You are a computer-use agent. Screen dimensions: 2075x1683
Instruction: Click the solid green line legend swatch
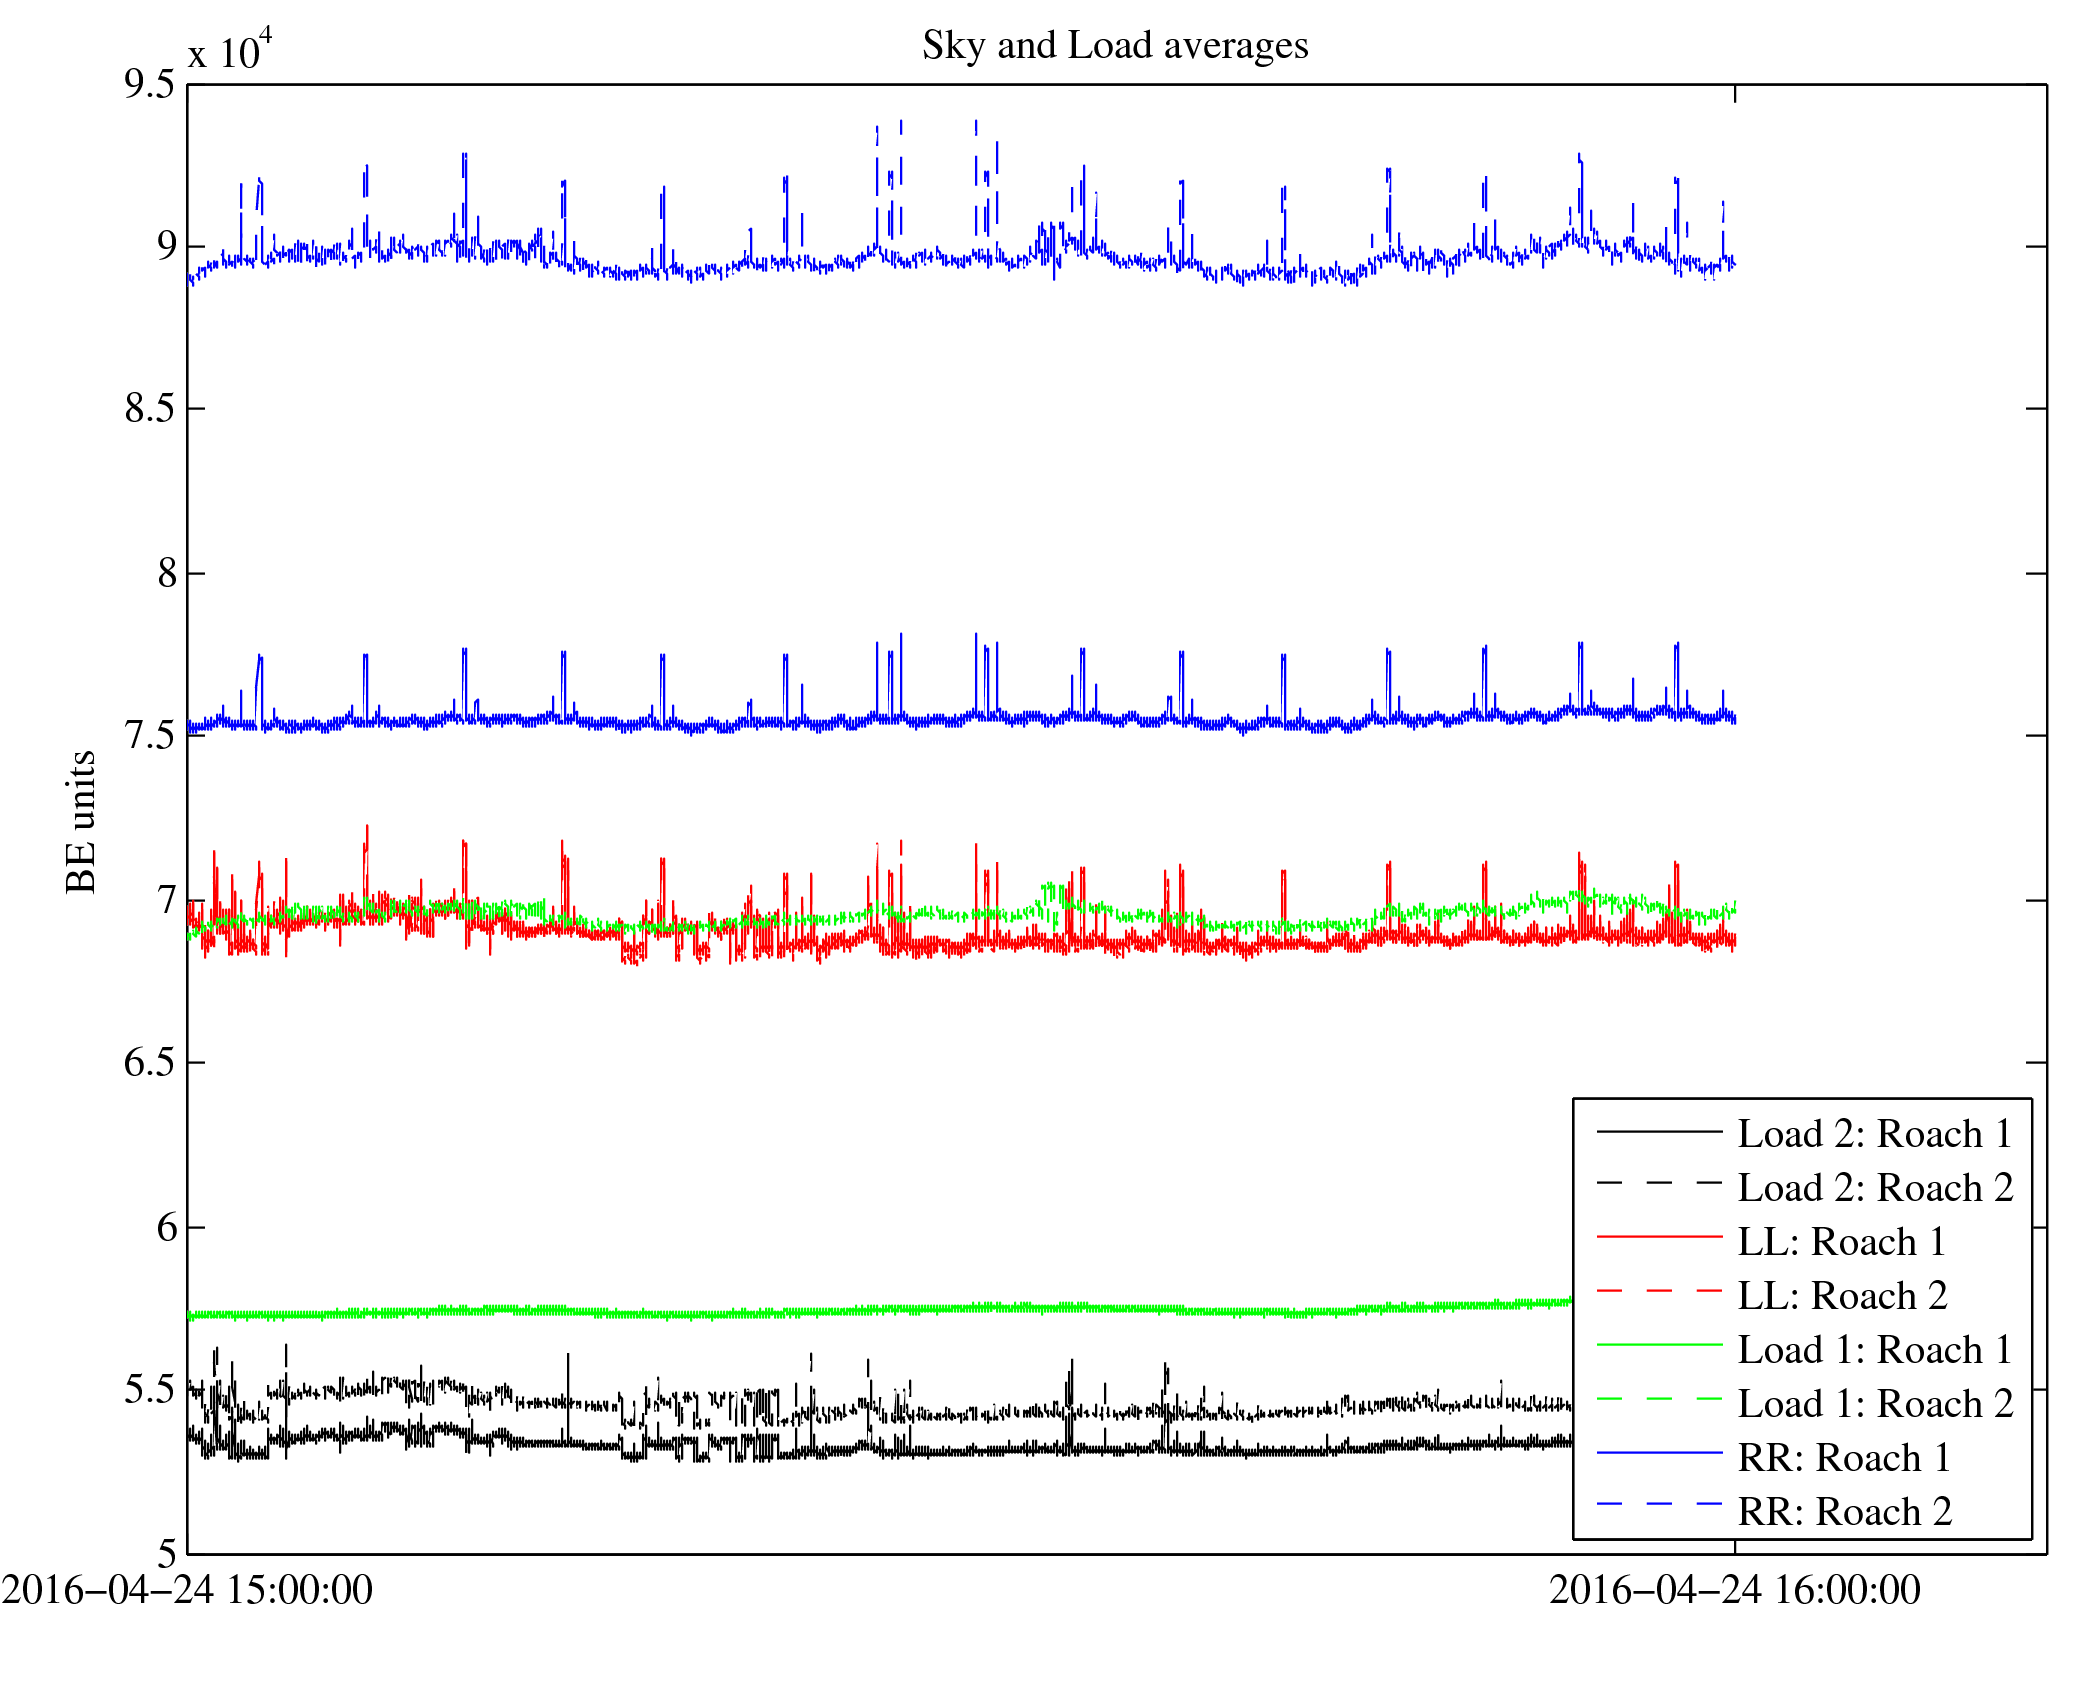(x=1659, y=1346)
